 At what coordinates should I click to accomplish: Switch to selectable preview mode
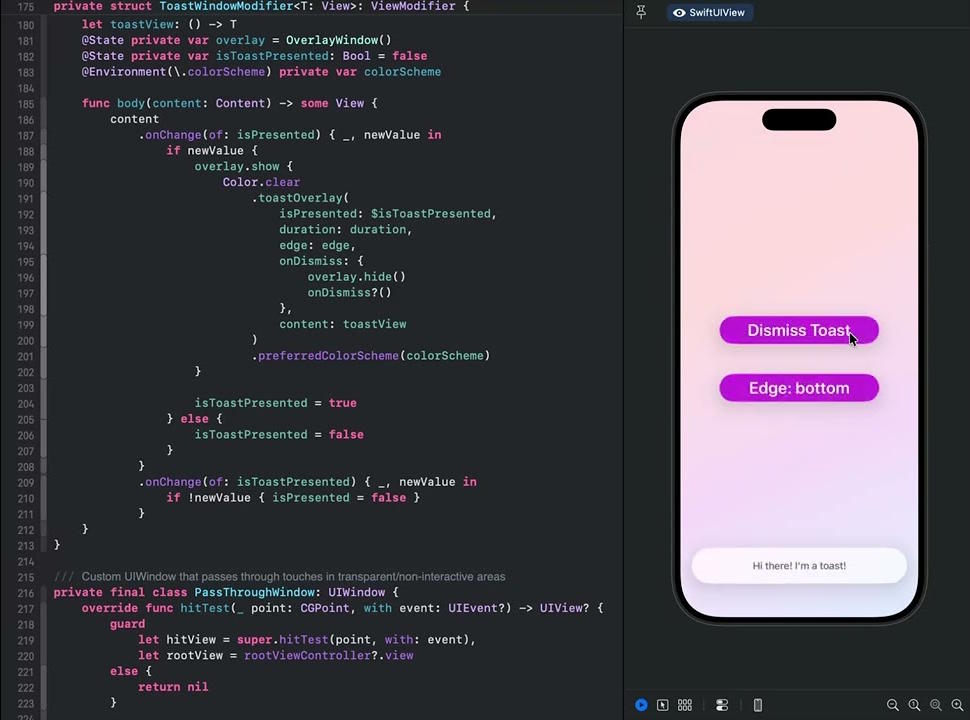[x=662, y=705]
